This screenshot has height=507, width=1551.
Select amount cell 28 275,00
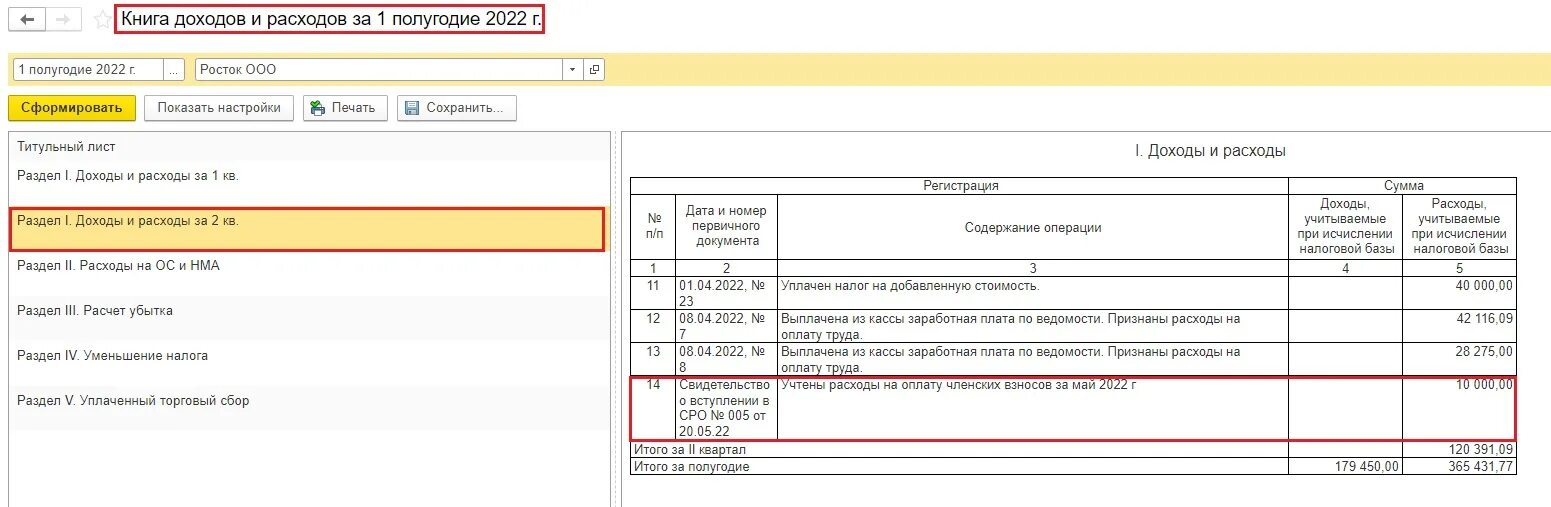[1459, 359]
